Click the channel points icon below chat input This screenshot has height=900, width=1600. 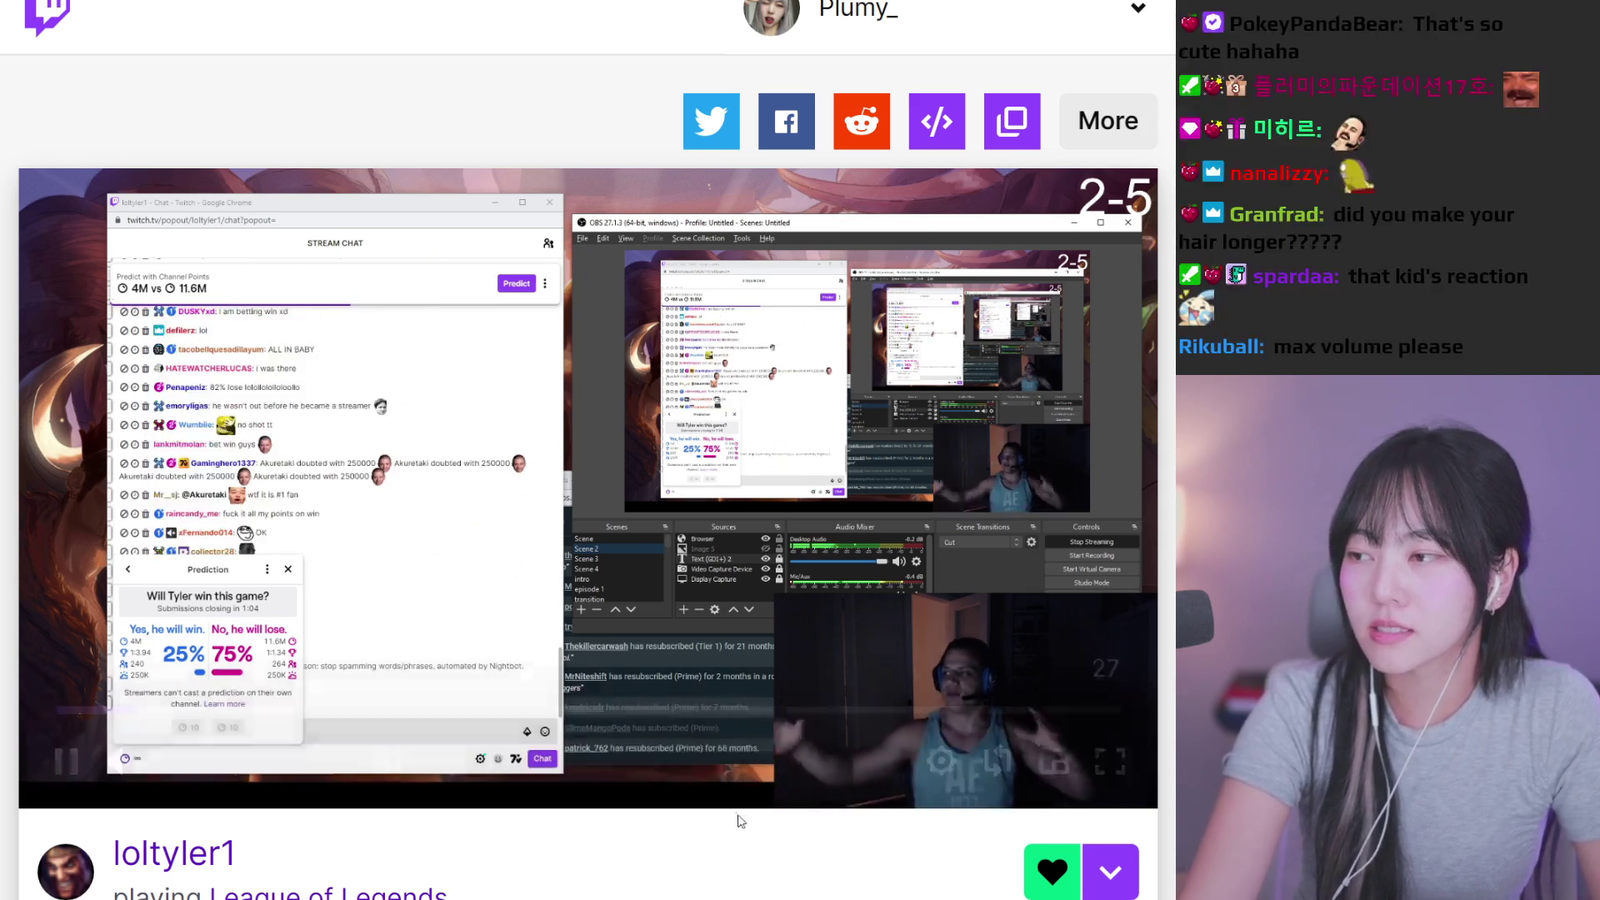pyautogui.click(x=125, y=759)
